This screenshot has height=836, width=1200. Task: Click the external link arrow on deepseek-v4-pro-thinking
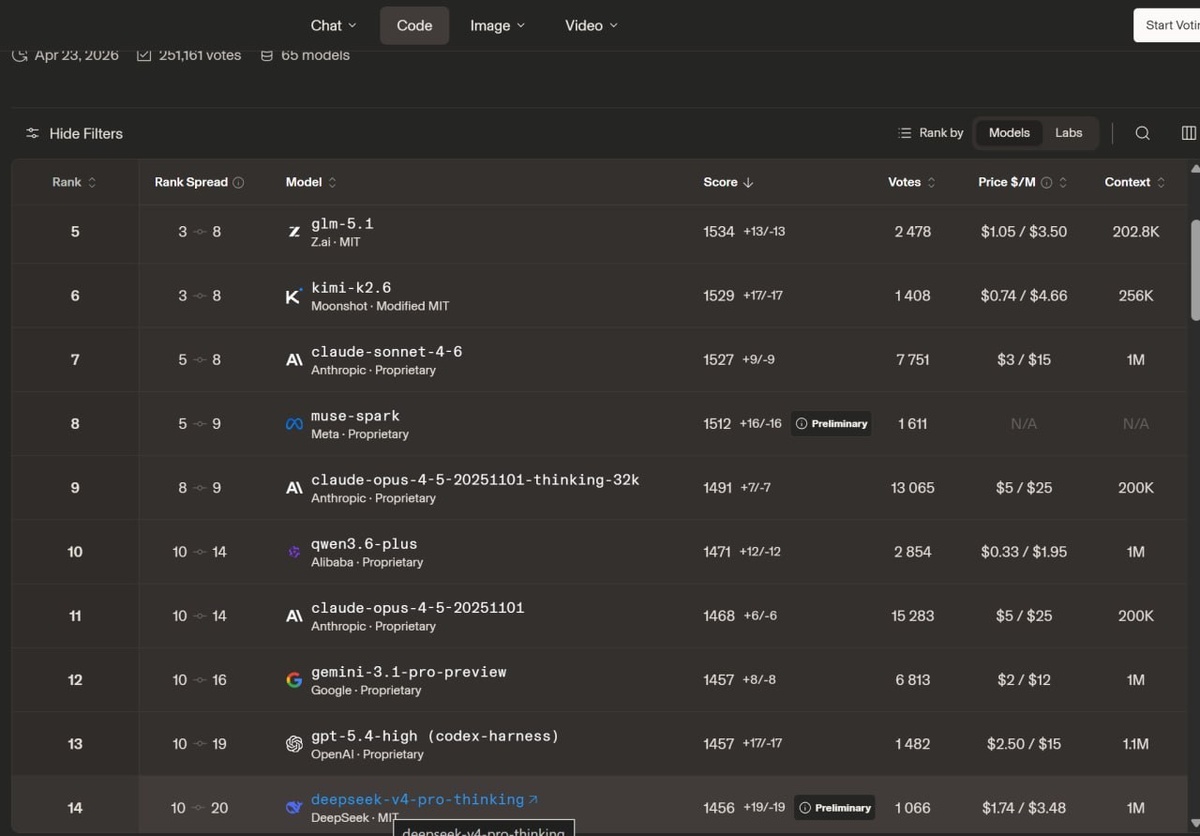533,800
